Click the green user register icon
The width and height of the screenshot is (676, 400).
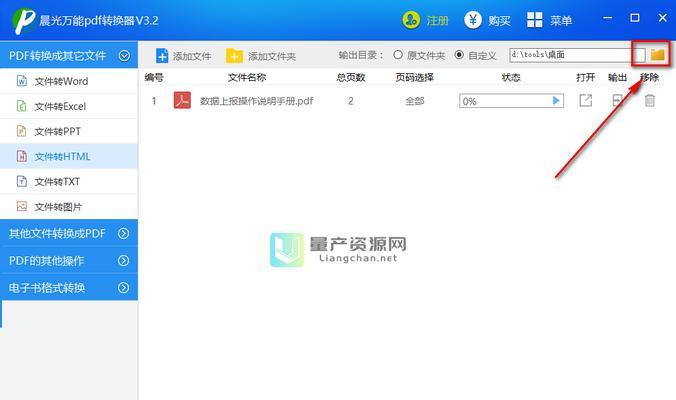click(411, 20)
